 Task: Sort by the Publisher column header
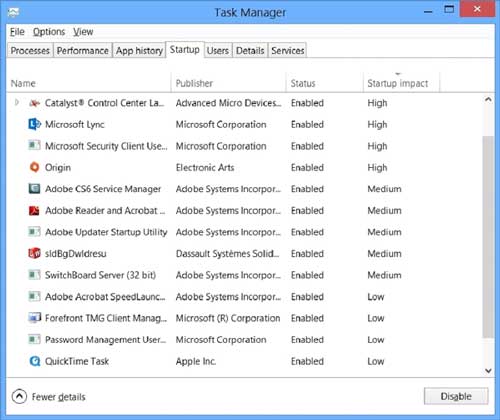tap(194, 83)
